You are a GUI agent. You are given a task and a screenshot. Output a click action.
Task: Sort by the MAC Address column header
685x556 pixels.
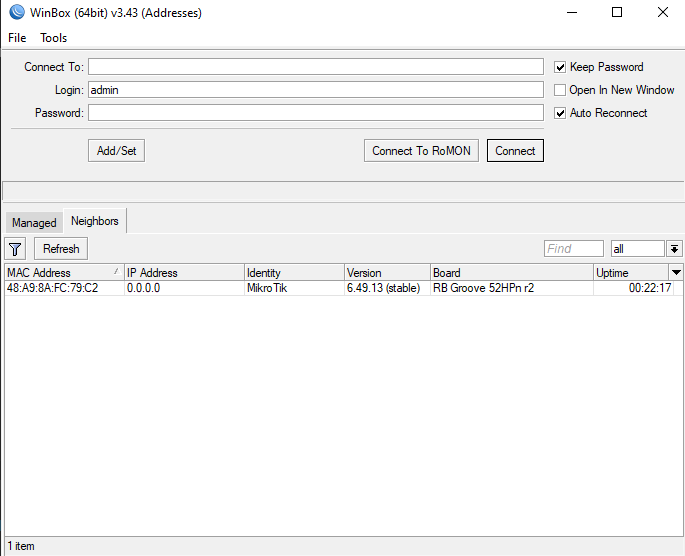pyautogui.click(x=60, y=272)
